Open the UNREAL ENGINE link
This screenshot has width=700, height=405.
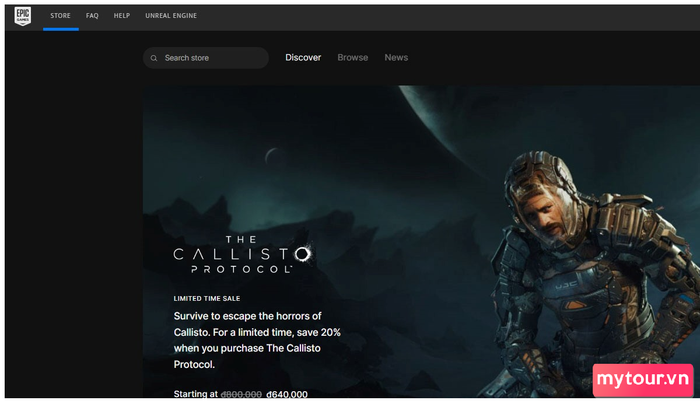tap(171, 16)
